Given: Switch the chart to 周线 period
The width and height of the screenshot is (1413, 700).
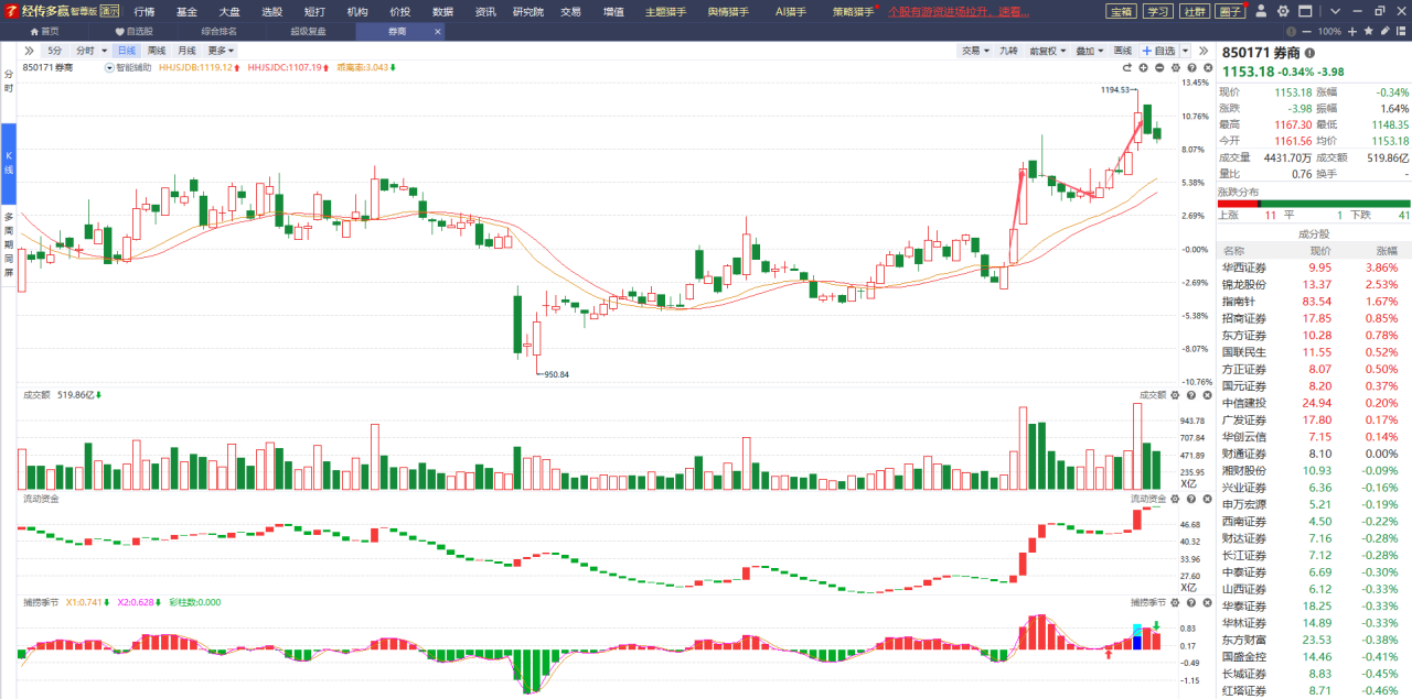Looking at the screenshot, I should click(x=157, y=50).
